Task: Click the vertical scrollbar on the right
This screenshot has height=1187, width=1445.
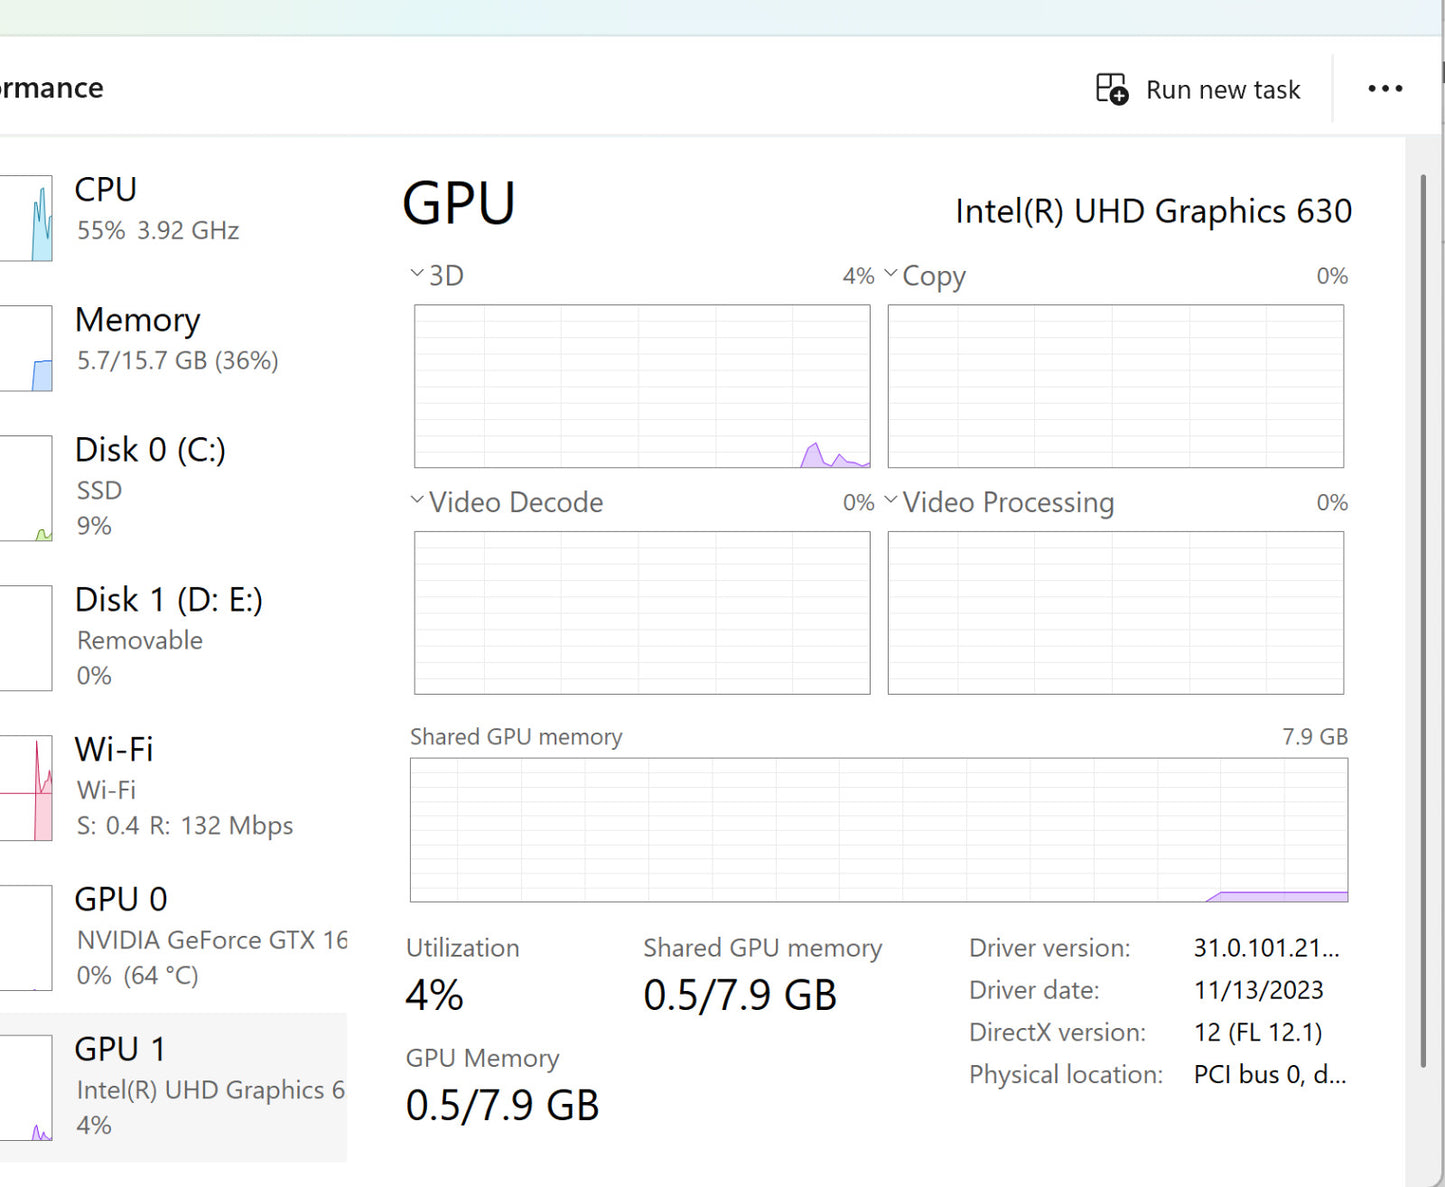Action: [1423, 620]
